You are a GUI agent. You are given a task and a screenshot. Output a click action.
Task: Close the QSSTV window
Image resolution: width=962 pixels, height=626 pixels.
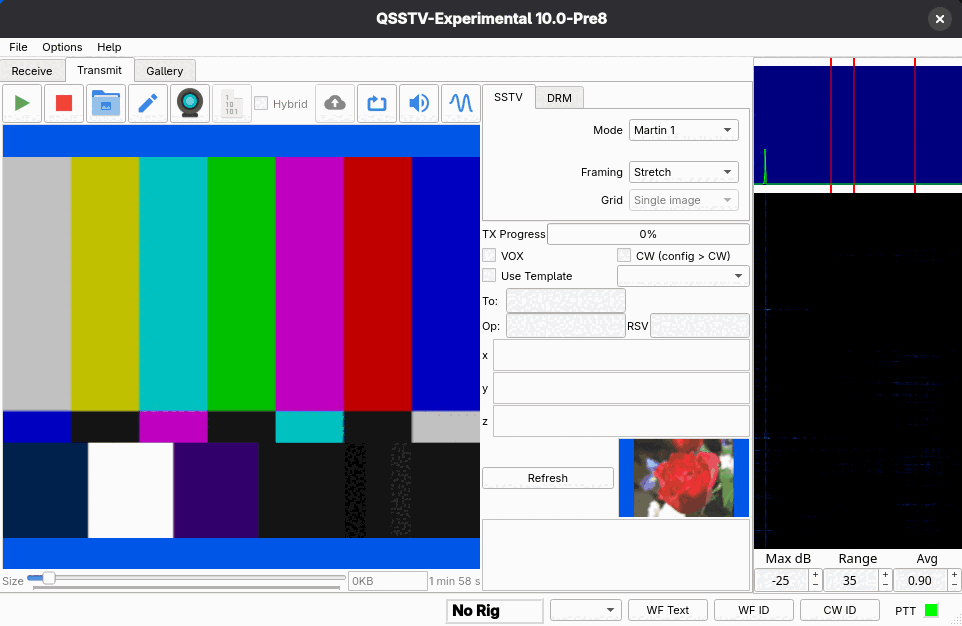[939, 19]
